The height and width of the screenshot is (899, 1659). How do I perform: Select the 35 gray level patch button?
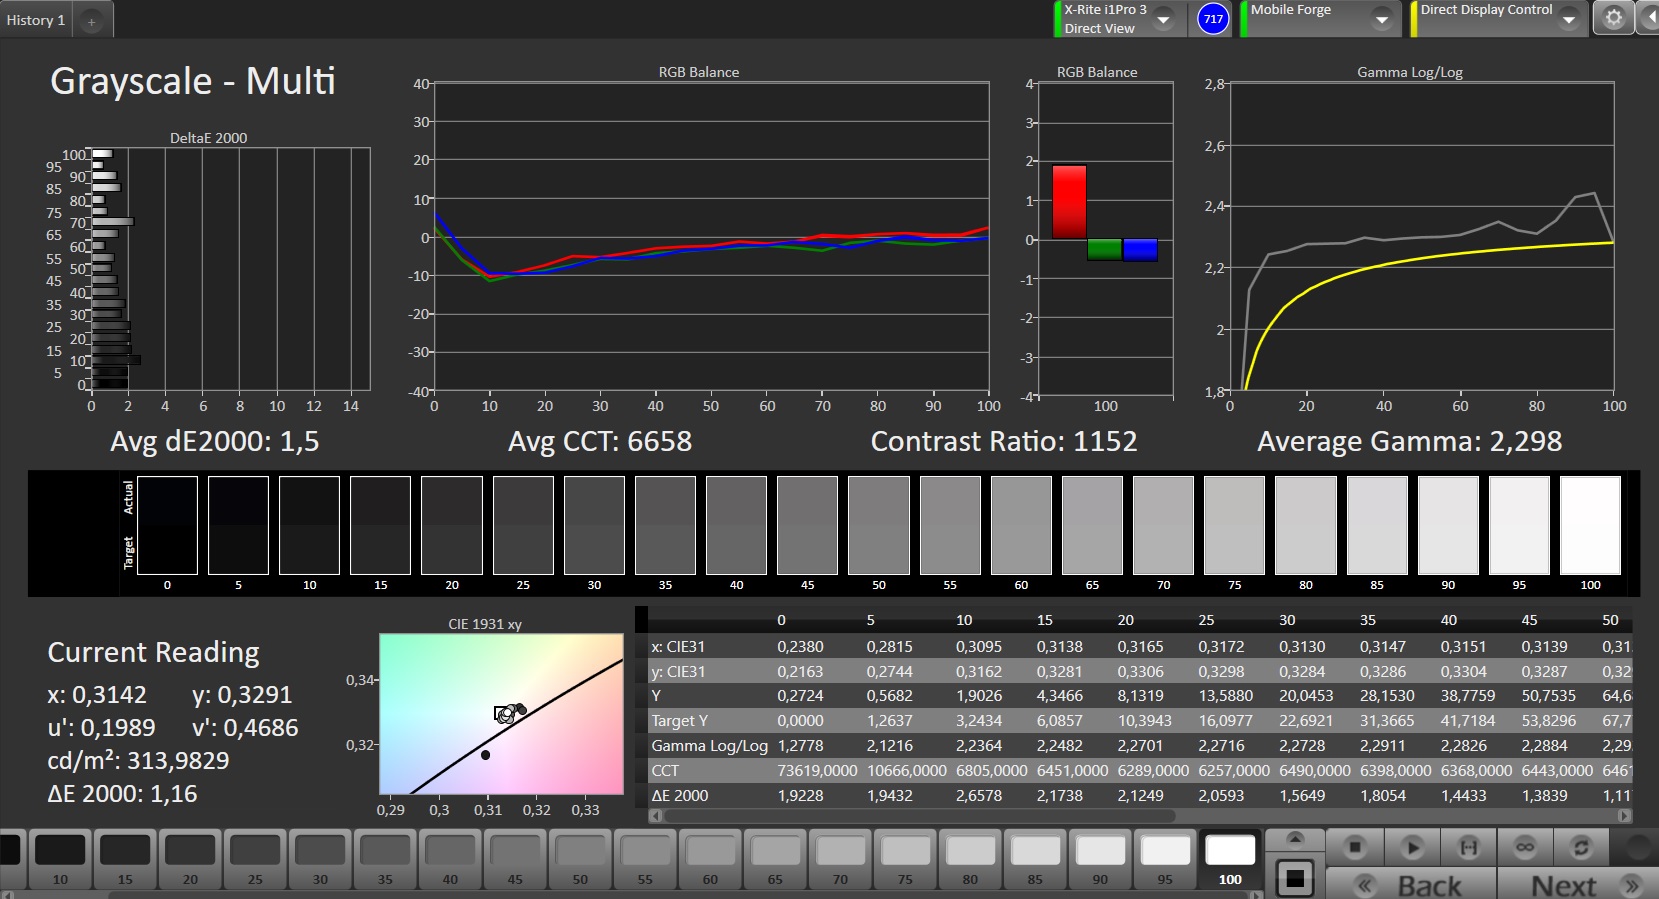(385, 860)
